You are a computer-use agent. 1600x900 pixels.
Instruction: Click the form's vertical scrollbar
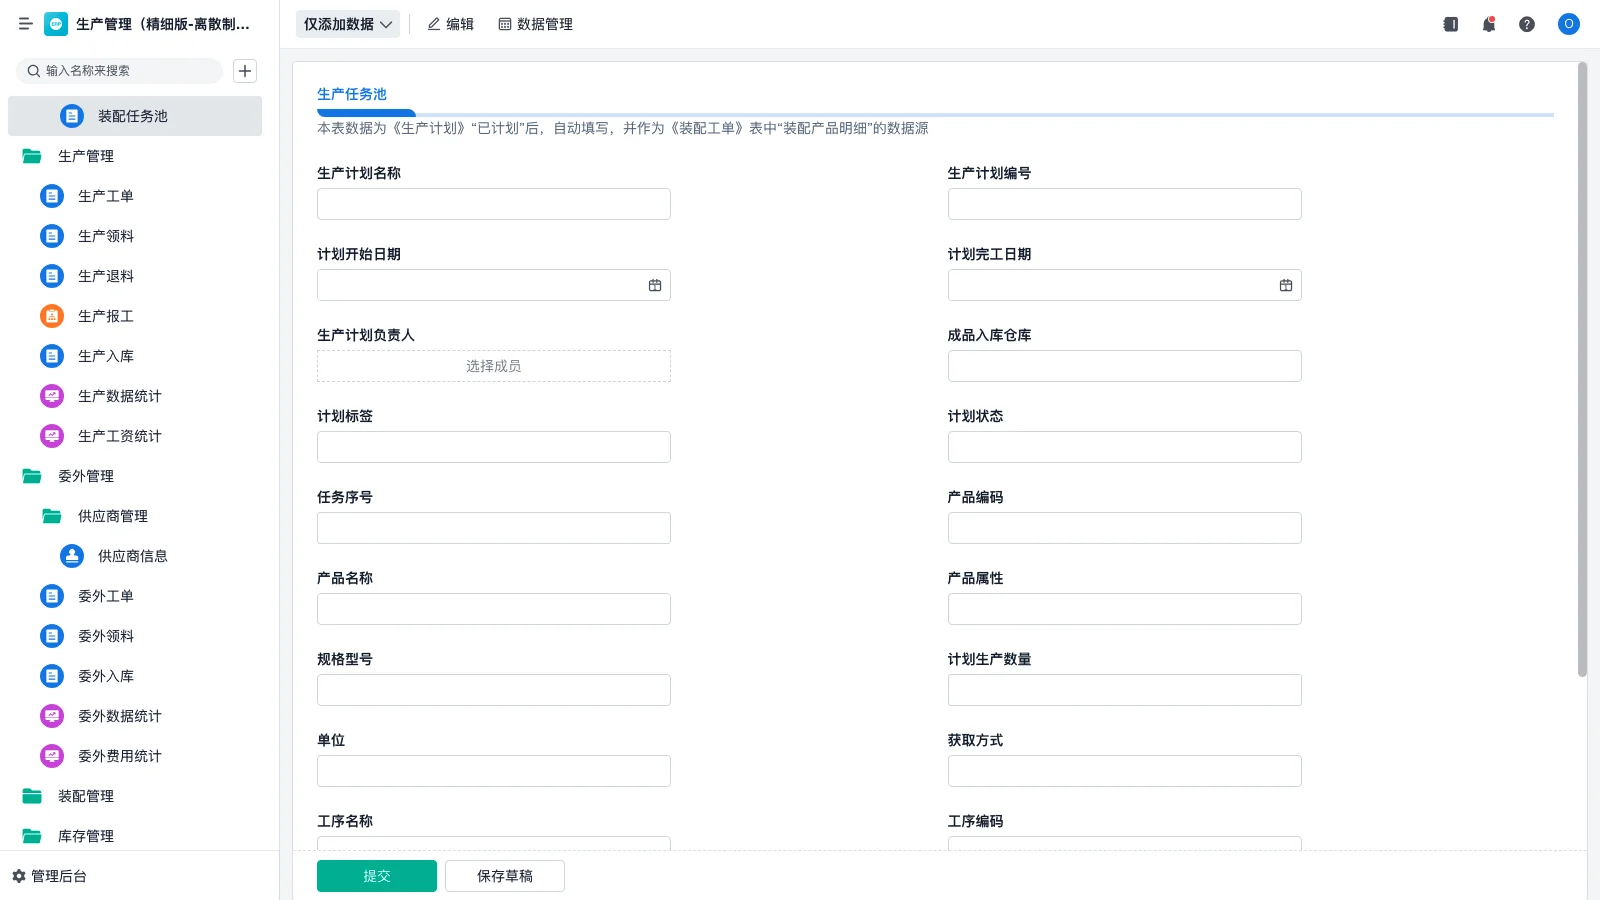point(1582,370)
